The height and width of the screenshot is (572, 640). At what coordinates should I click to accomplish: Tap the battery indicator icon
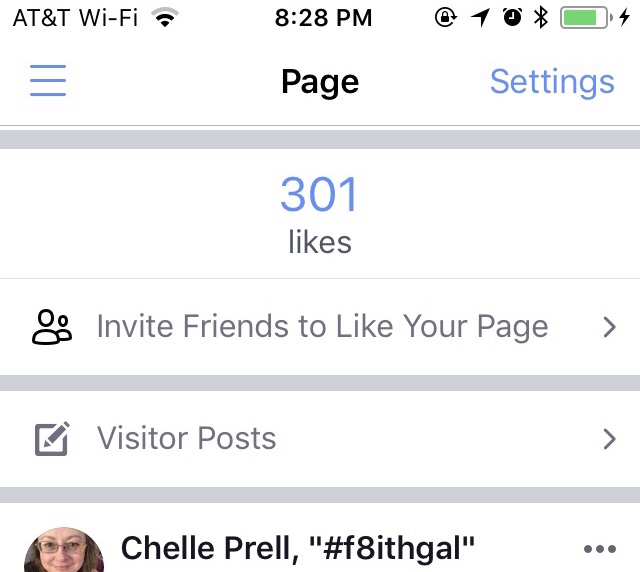tap(586, 17)
